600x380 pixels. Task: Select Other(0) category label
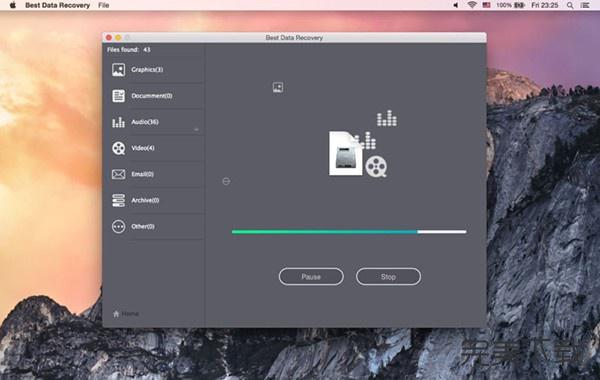click(143, 226)
